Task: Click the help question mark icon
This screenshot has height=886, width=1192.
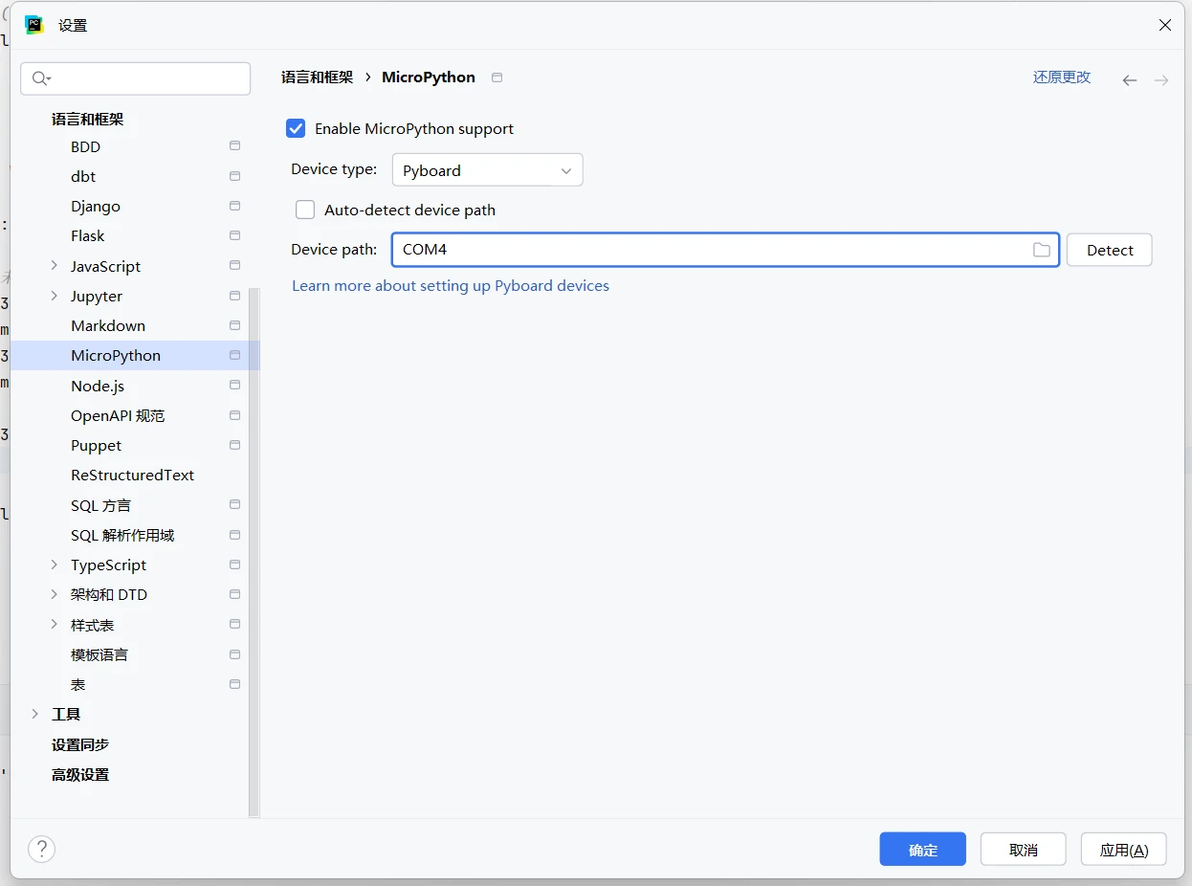Action: [x=41, y=849]
